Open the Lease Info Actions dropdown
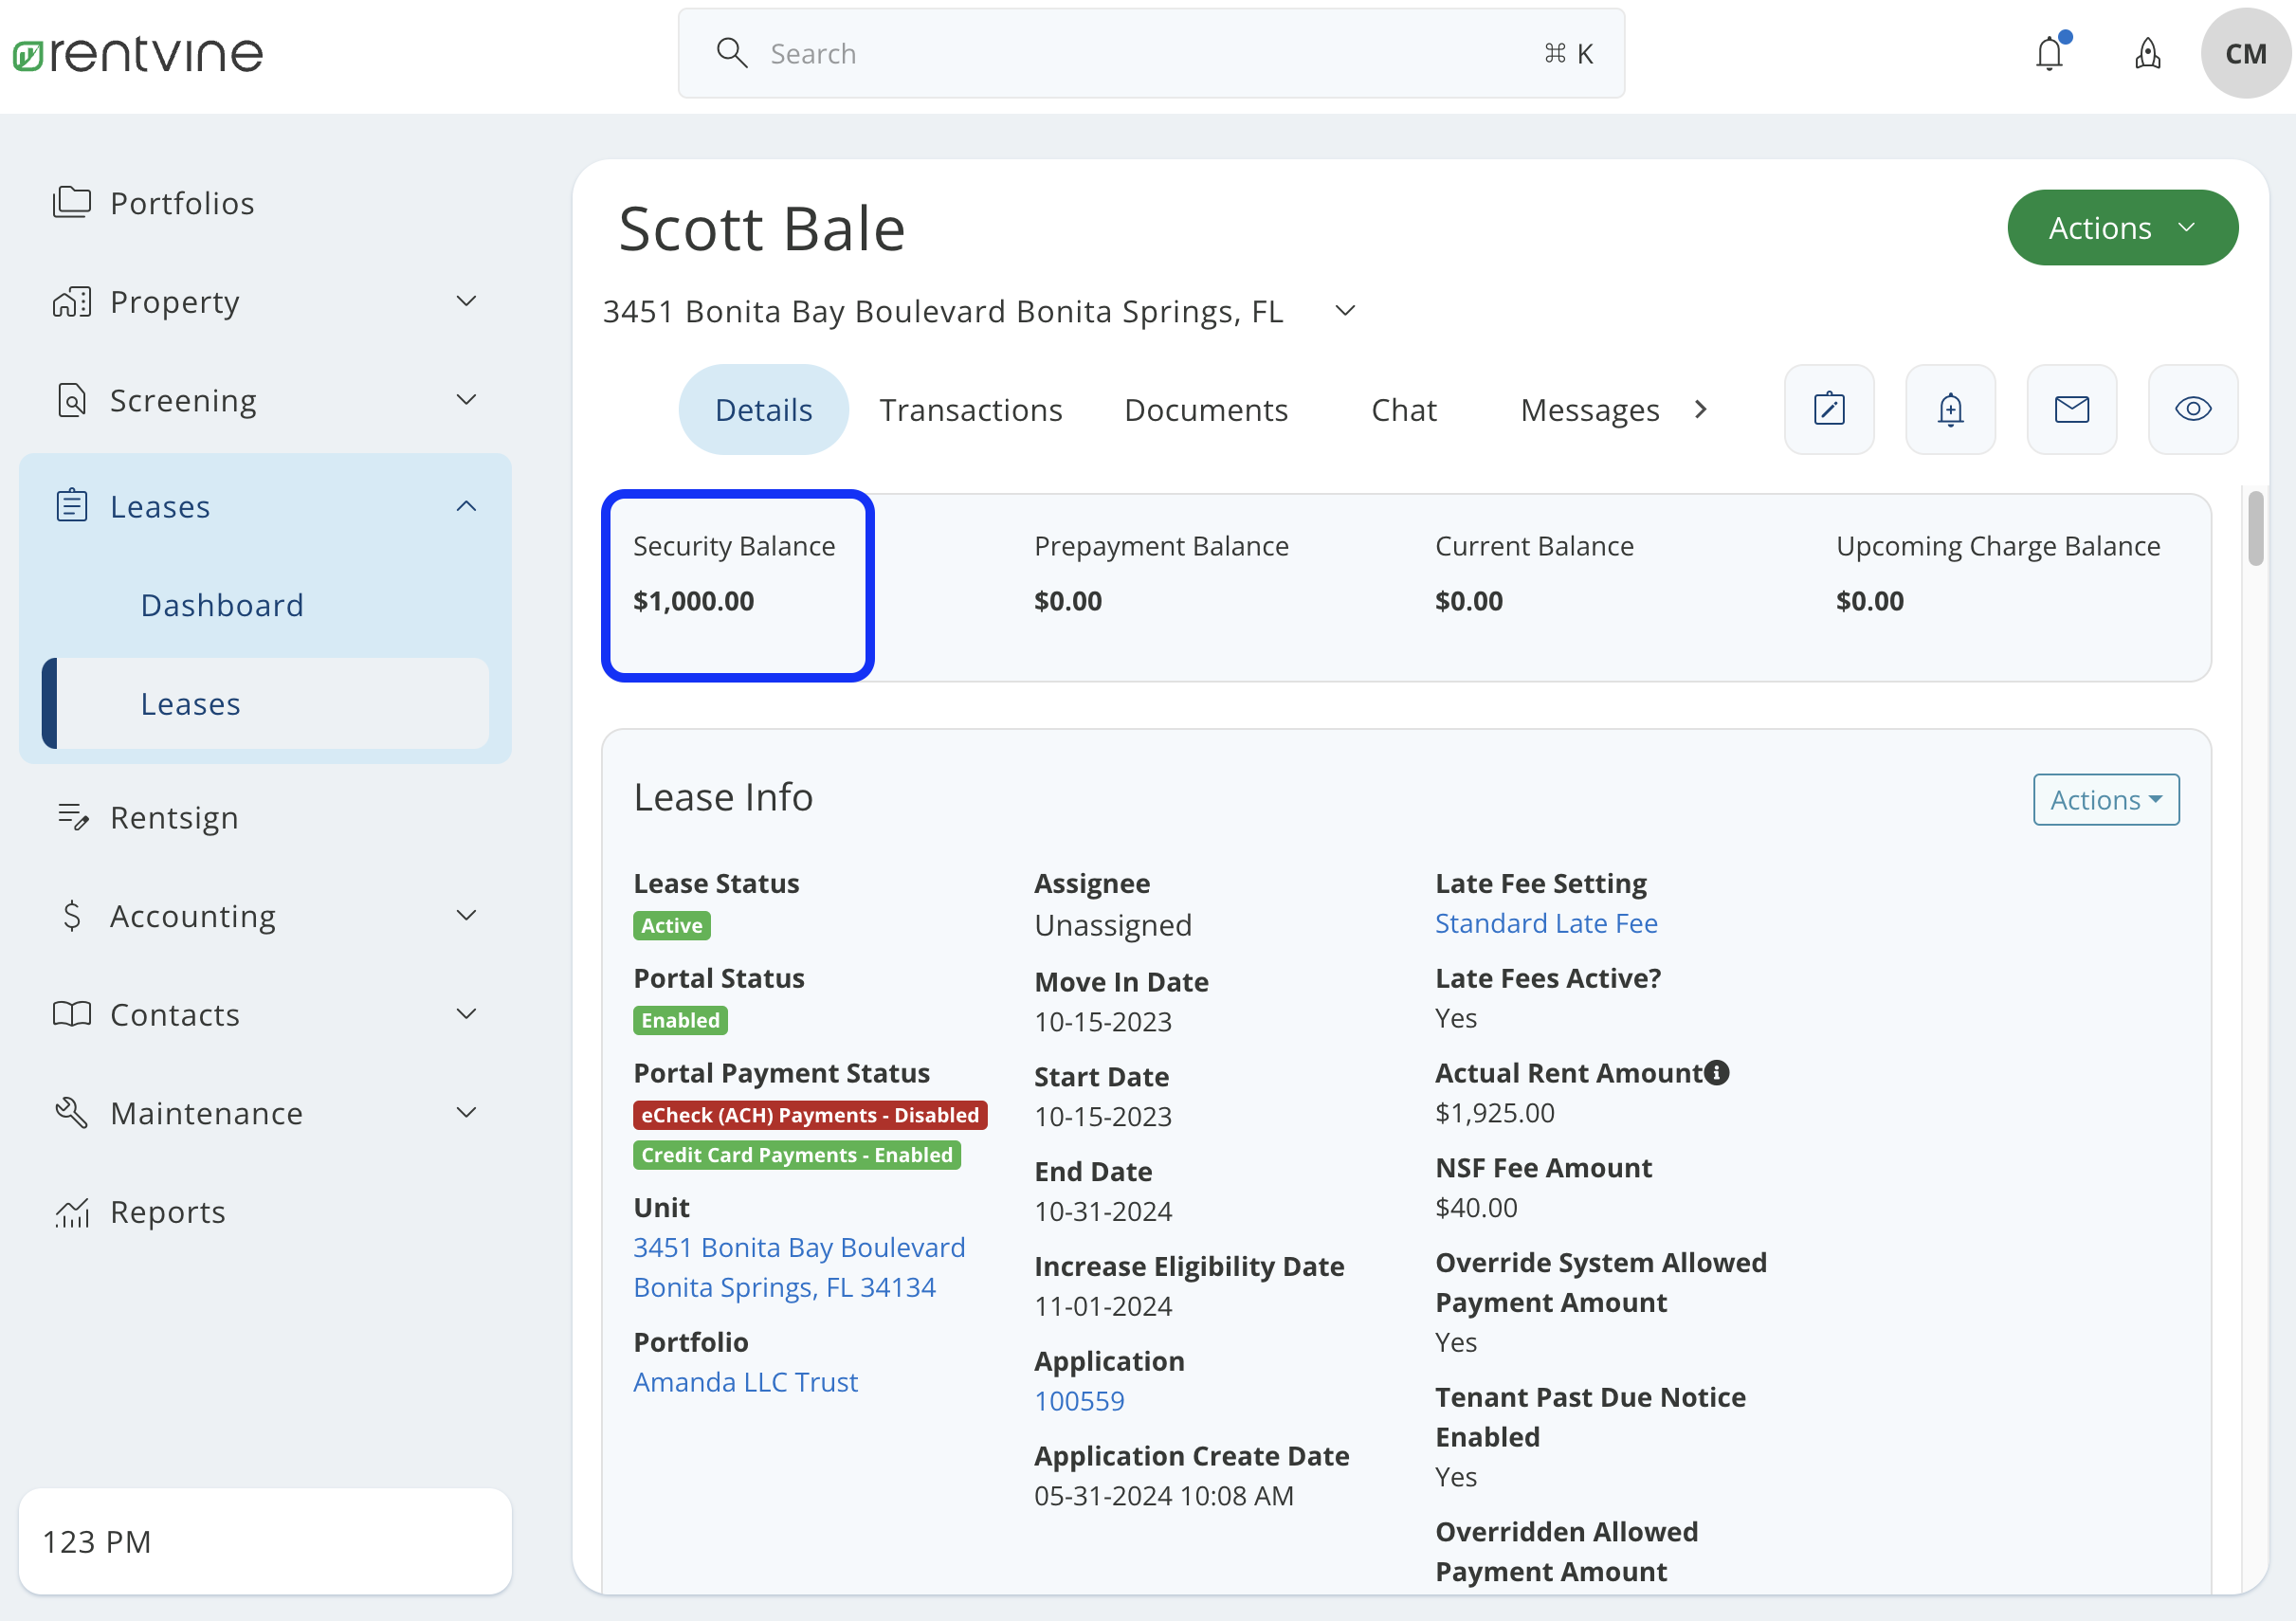 [x=2105, y=799]
